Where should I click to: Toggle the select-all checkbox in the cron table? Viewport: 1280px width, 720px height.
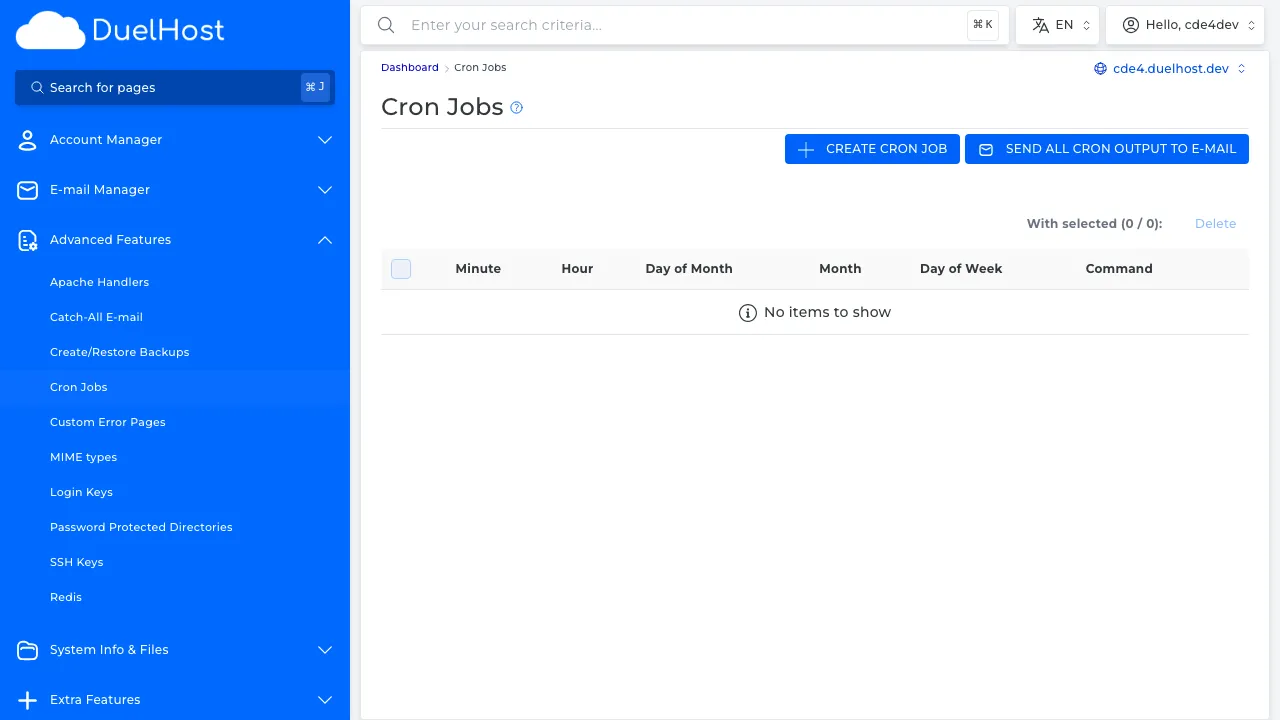[x=400, y=269]
